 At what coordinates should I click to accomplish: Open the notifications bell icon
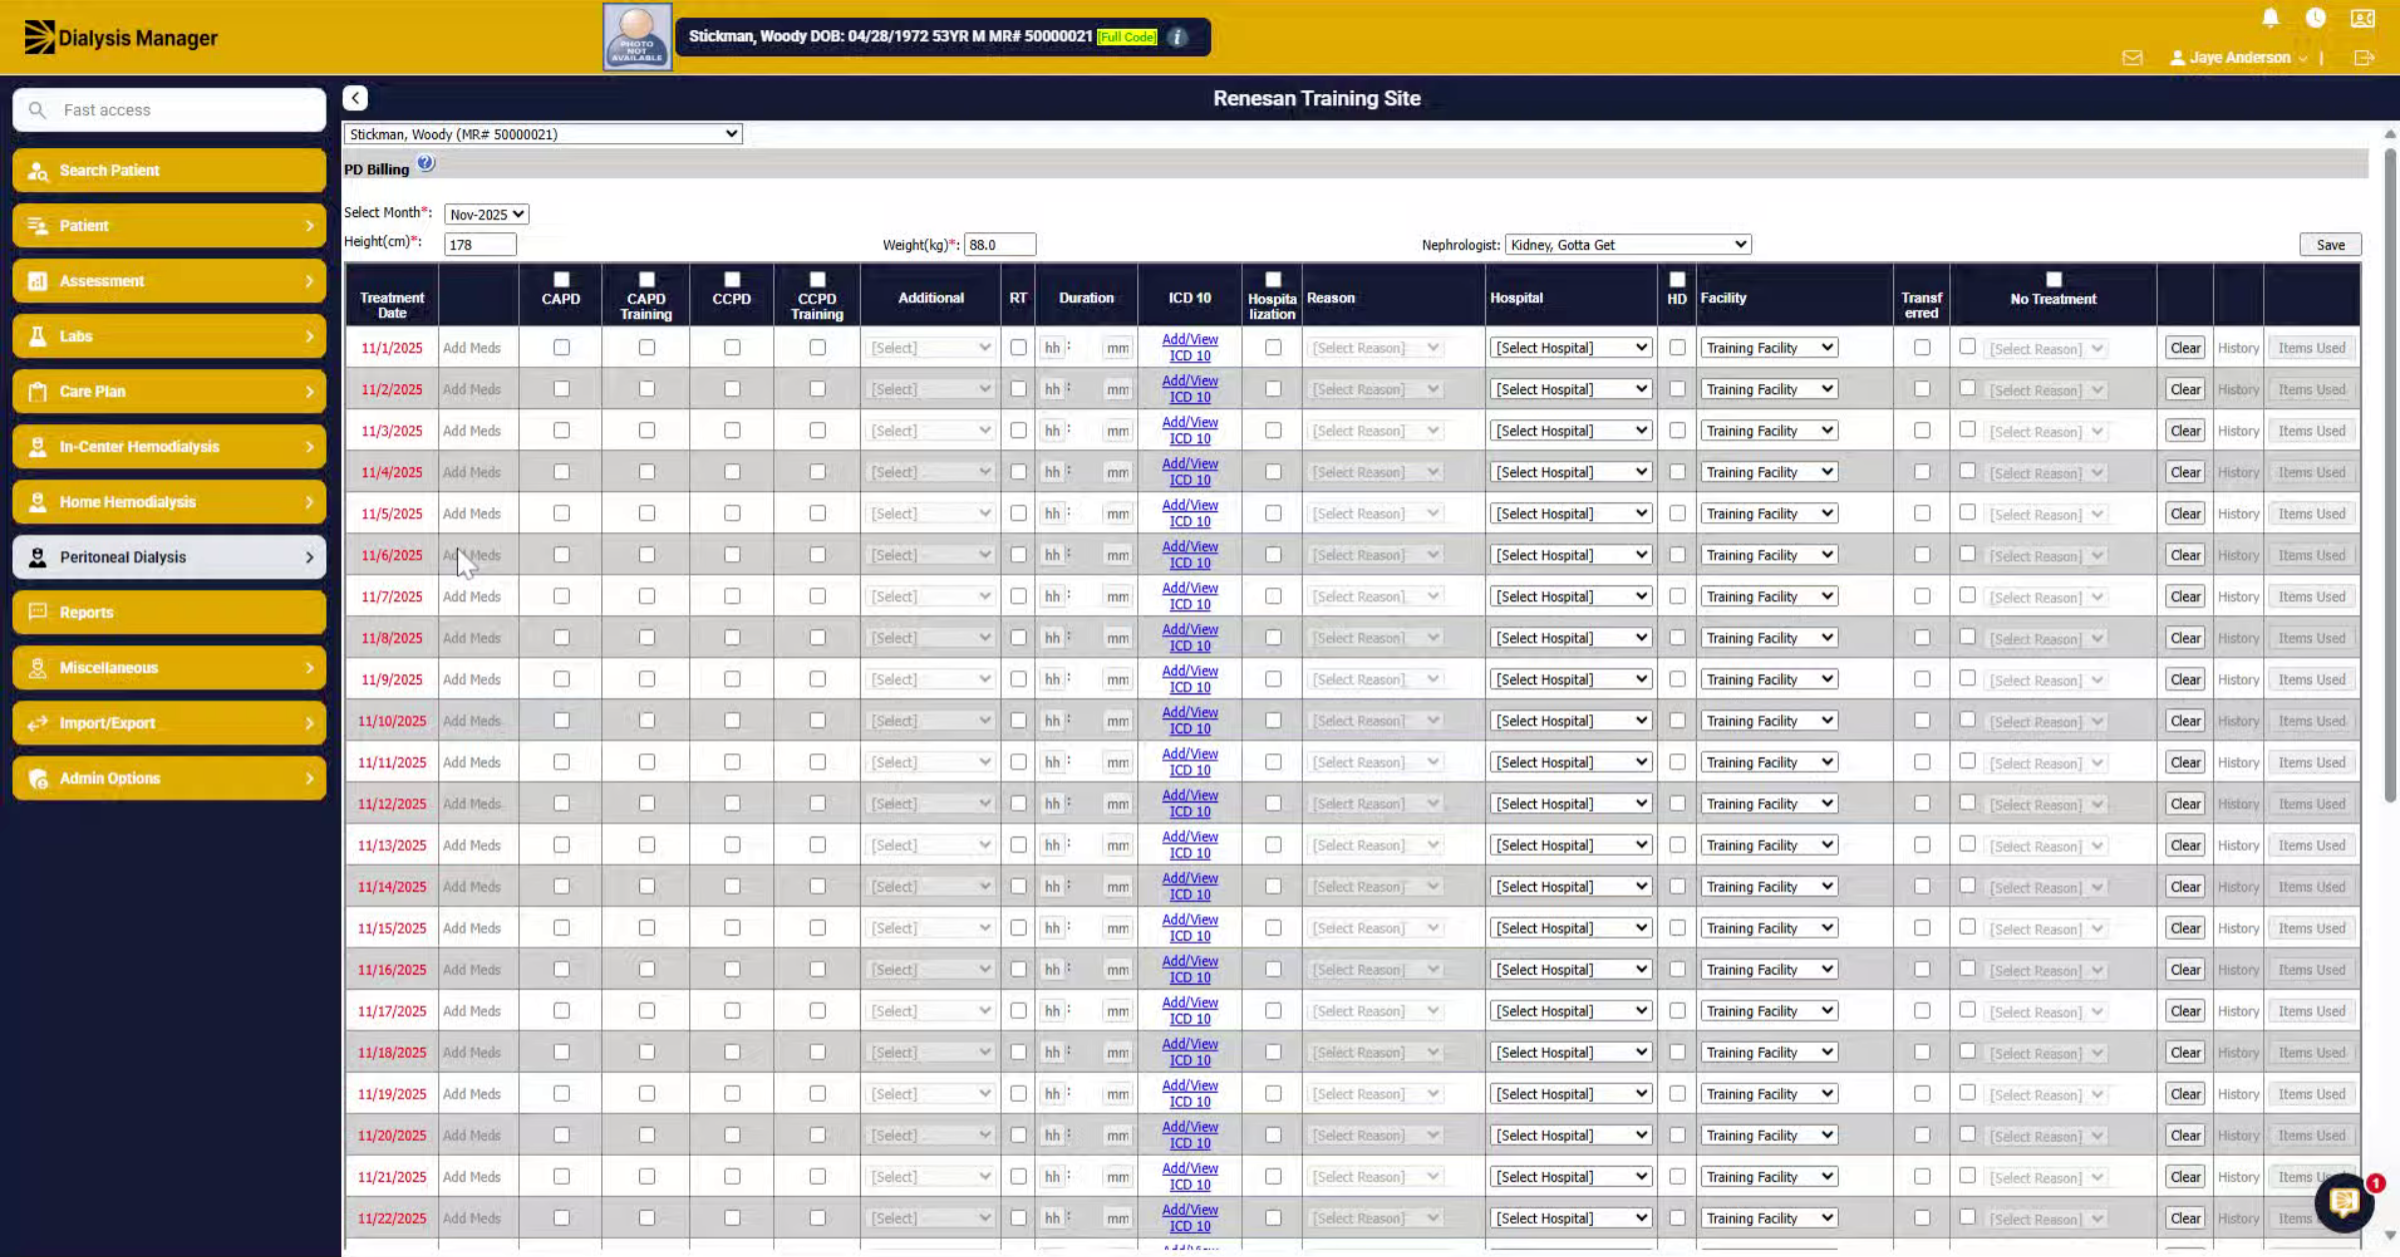[2270, 18]
